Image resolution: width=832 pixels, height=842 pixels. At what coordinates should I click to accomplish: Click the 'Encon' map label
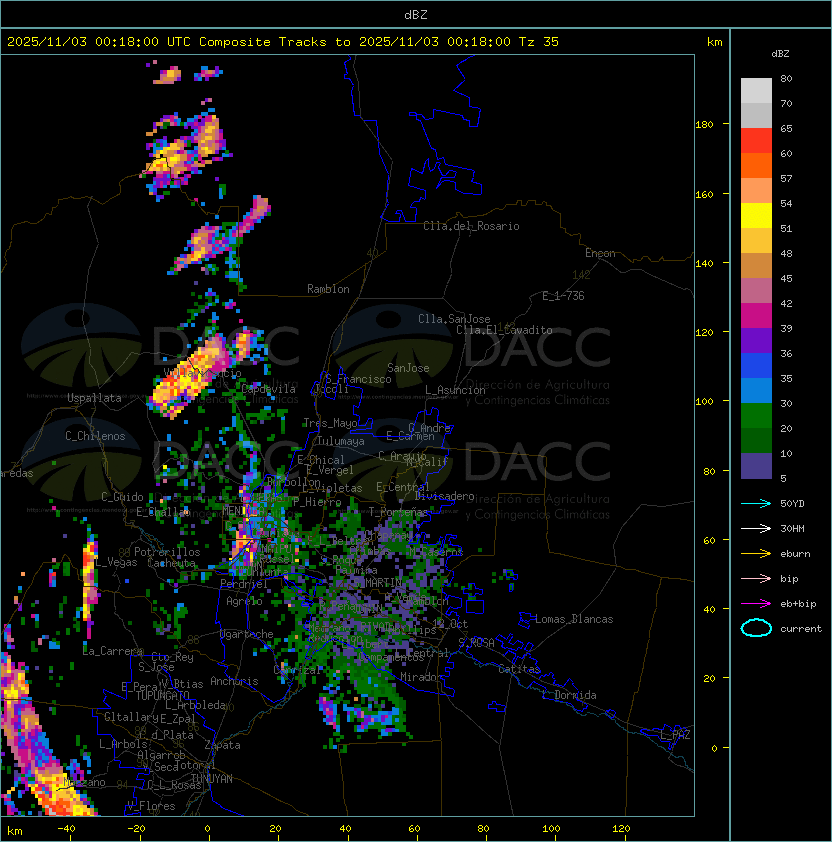click(x=600, y=253)
